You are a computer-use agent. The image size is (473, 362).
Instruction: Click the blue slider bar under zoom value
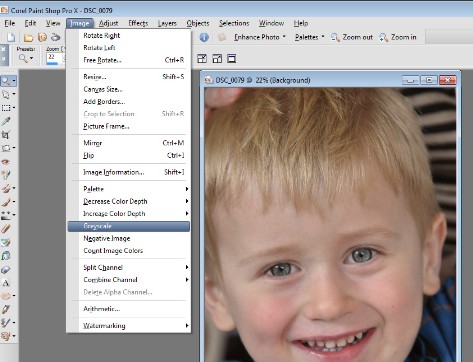[52, 63]
